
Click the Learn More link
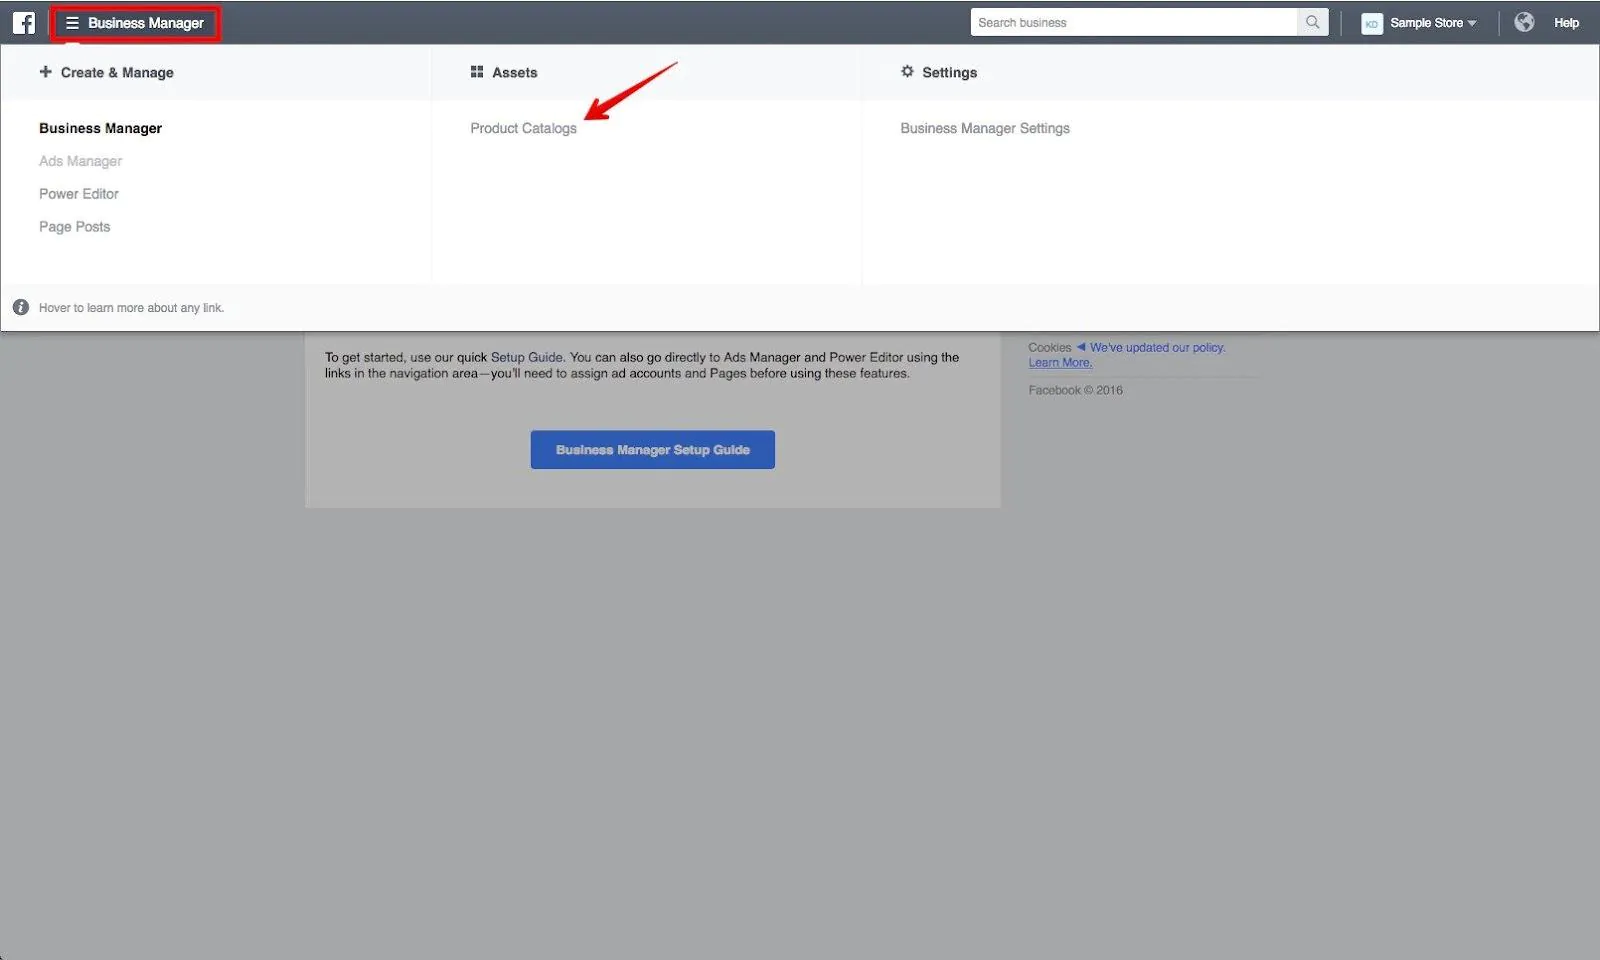click(x=1060, y=363)
